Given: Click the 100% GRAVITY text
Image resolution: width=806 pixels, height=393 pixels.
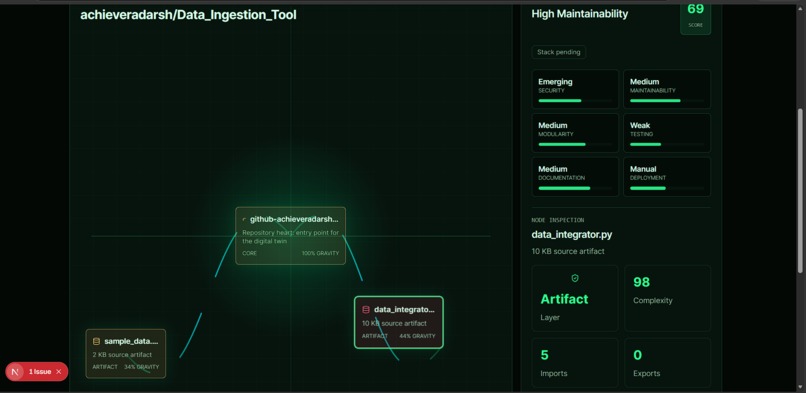Looking at the screenshot, I should [x=320, y=253].
